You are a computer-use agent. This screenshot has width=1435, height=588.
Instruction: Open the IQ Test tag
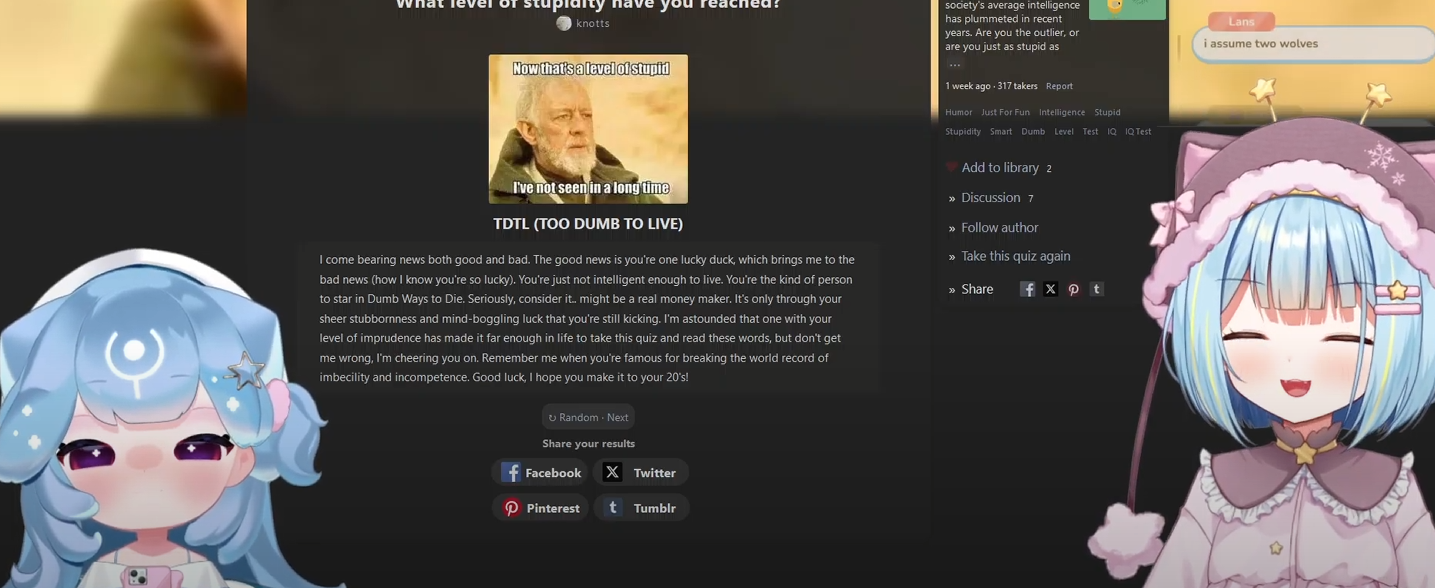coord(1138,131)
